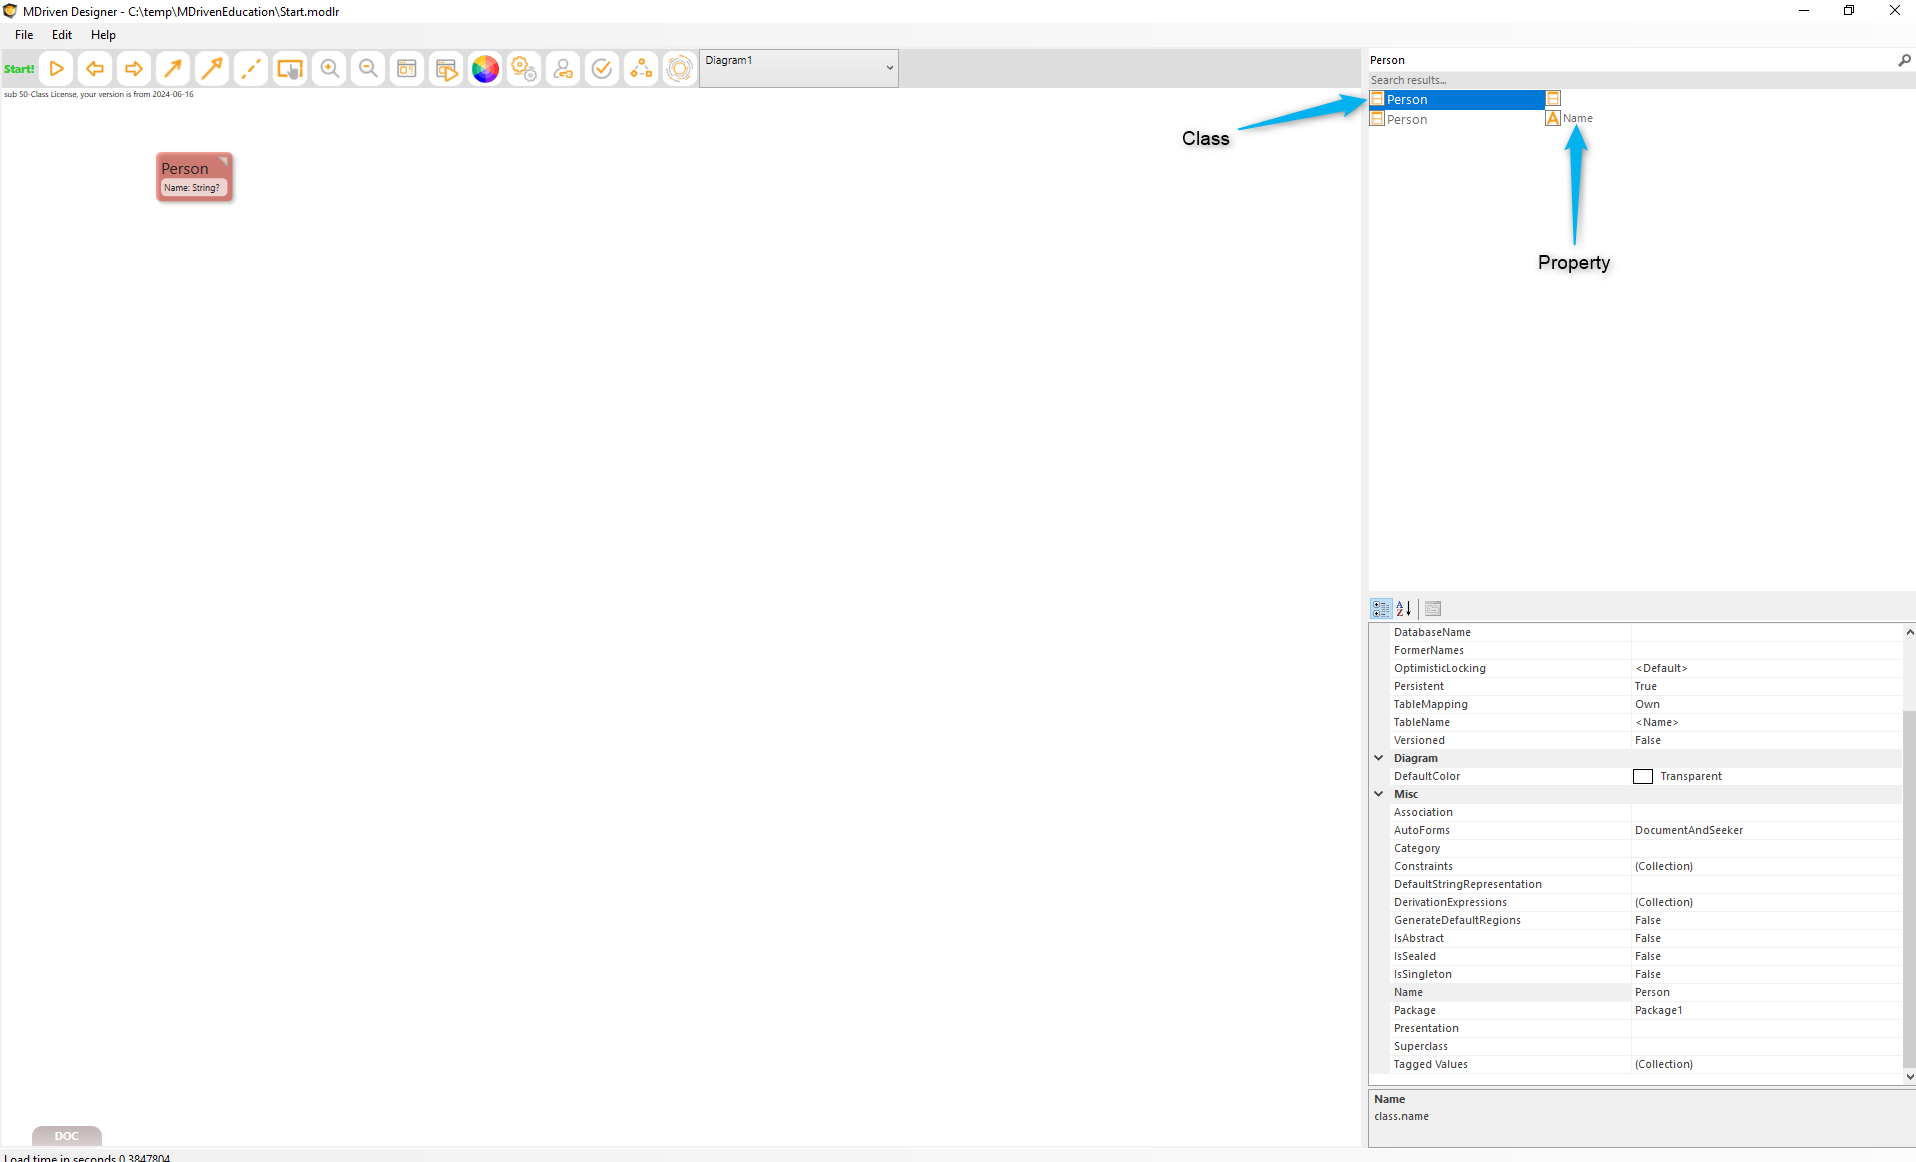Collapse the Diagram property section

tap(1379, 758)
